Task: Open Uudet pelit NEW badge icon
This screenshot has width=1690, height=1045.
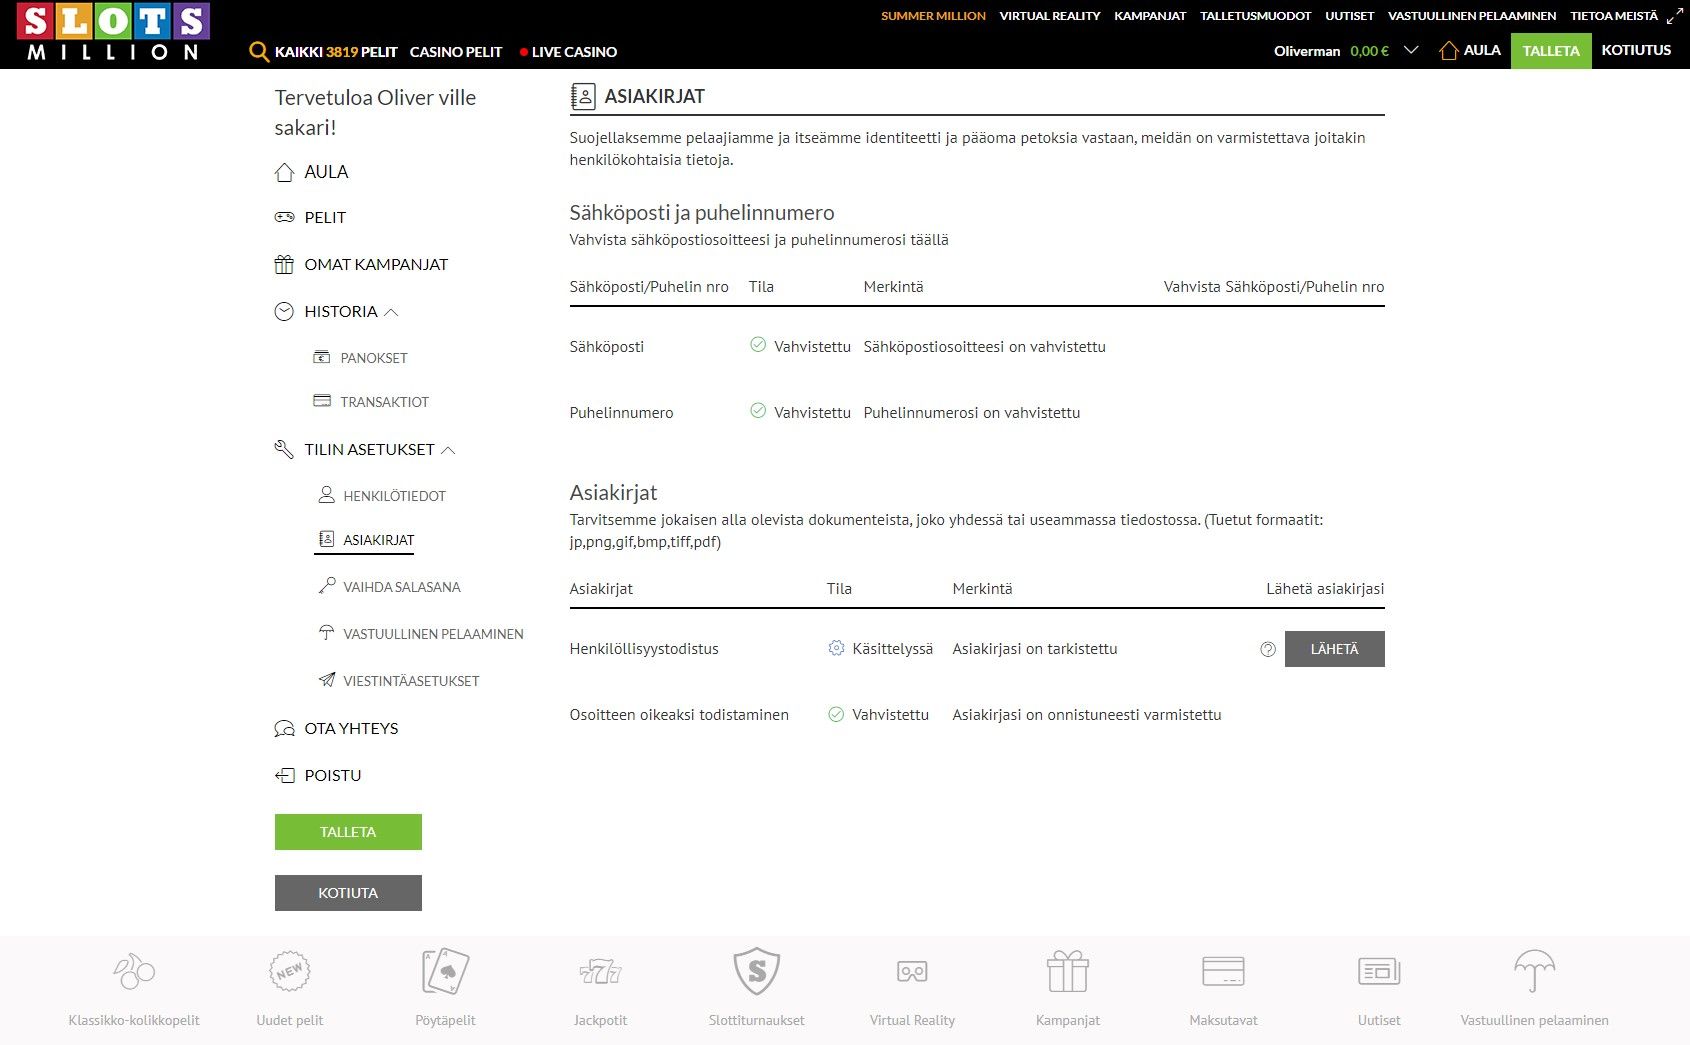Action: click(x=290, y=971)
